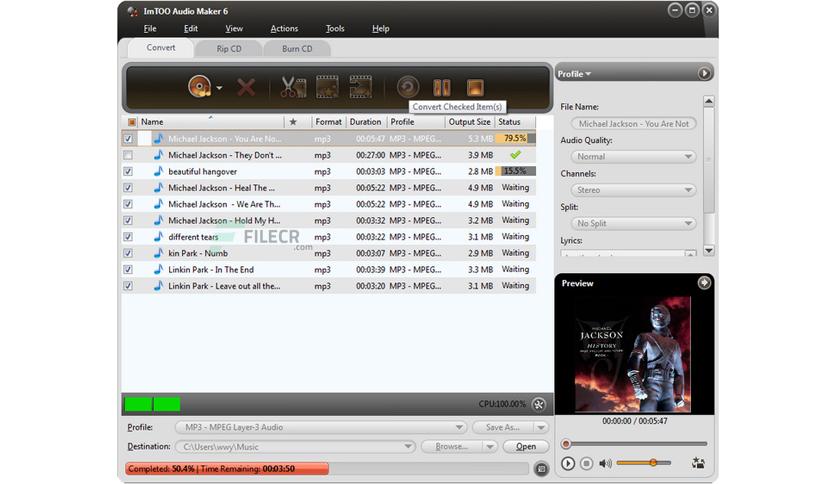This screenshot has width=836, height=484.
Task: Switch to the Burn CD tab
Action: pos(297,49)
